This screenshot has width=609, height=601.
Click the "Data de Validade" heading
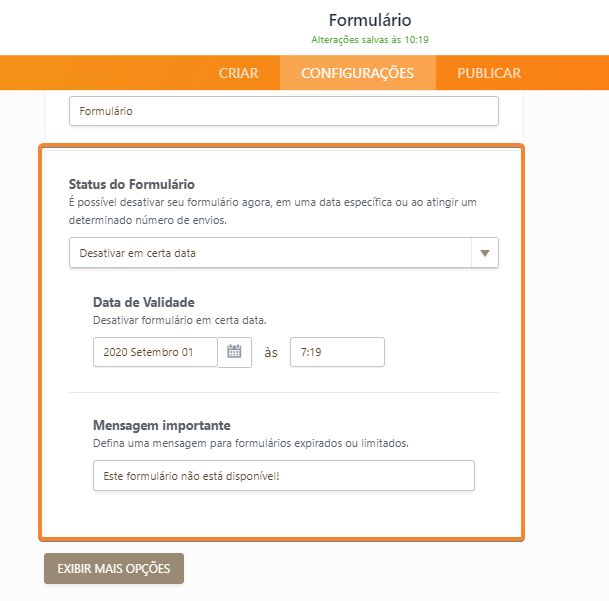143,302
